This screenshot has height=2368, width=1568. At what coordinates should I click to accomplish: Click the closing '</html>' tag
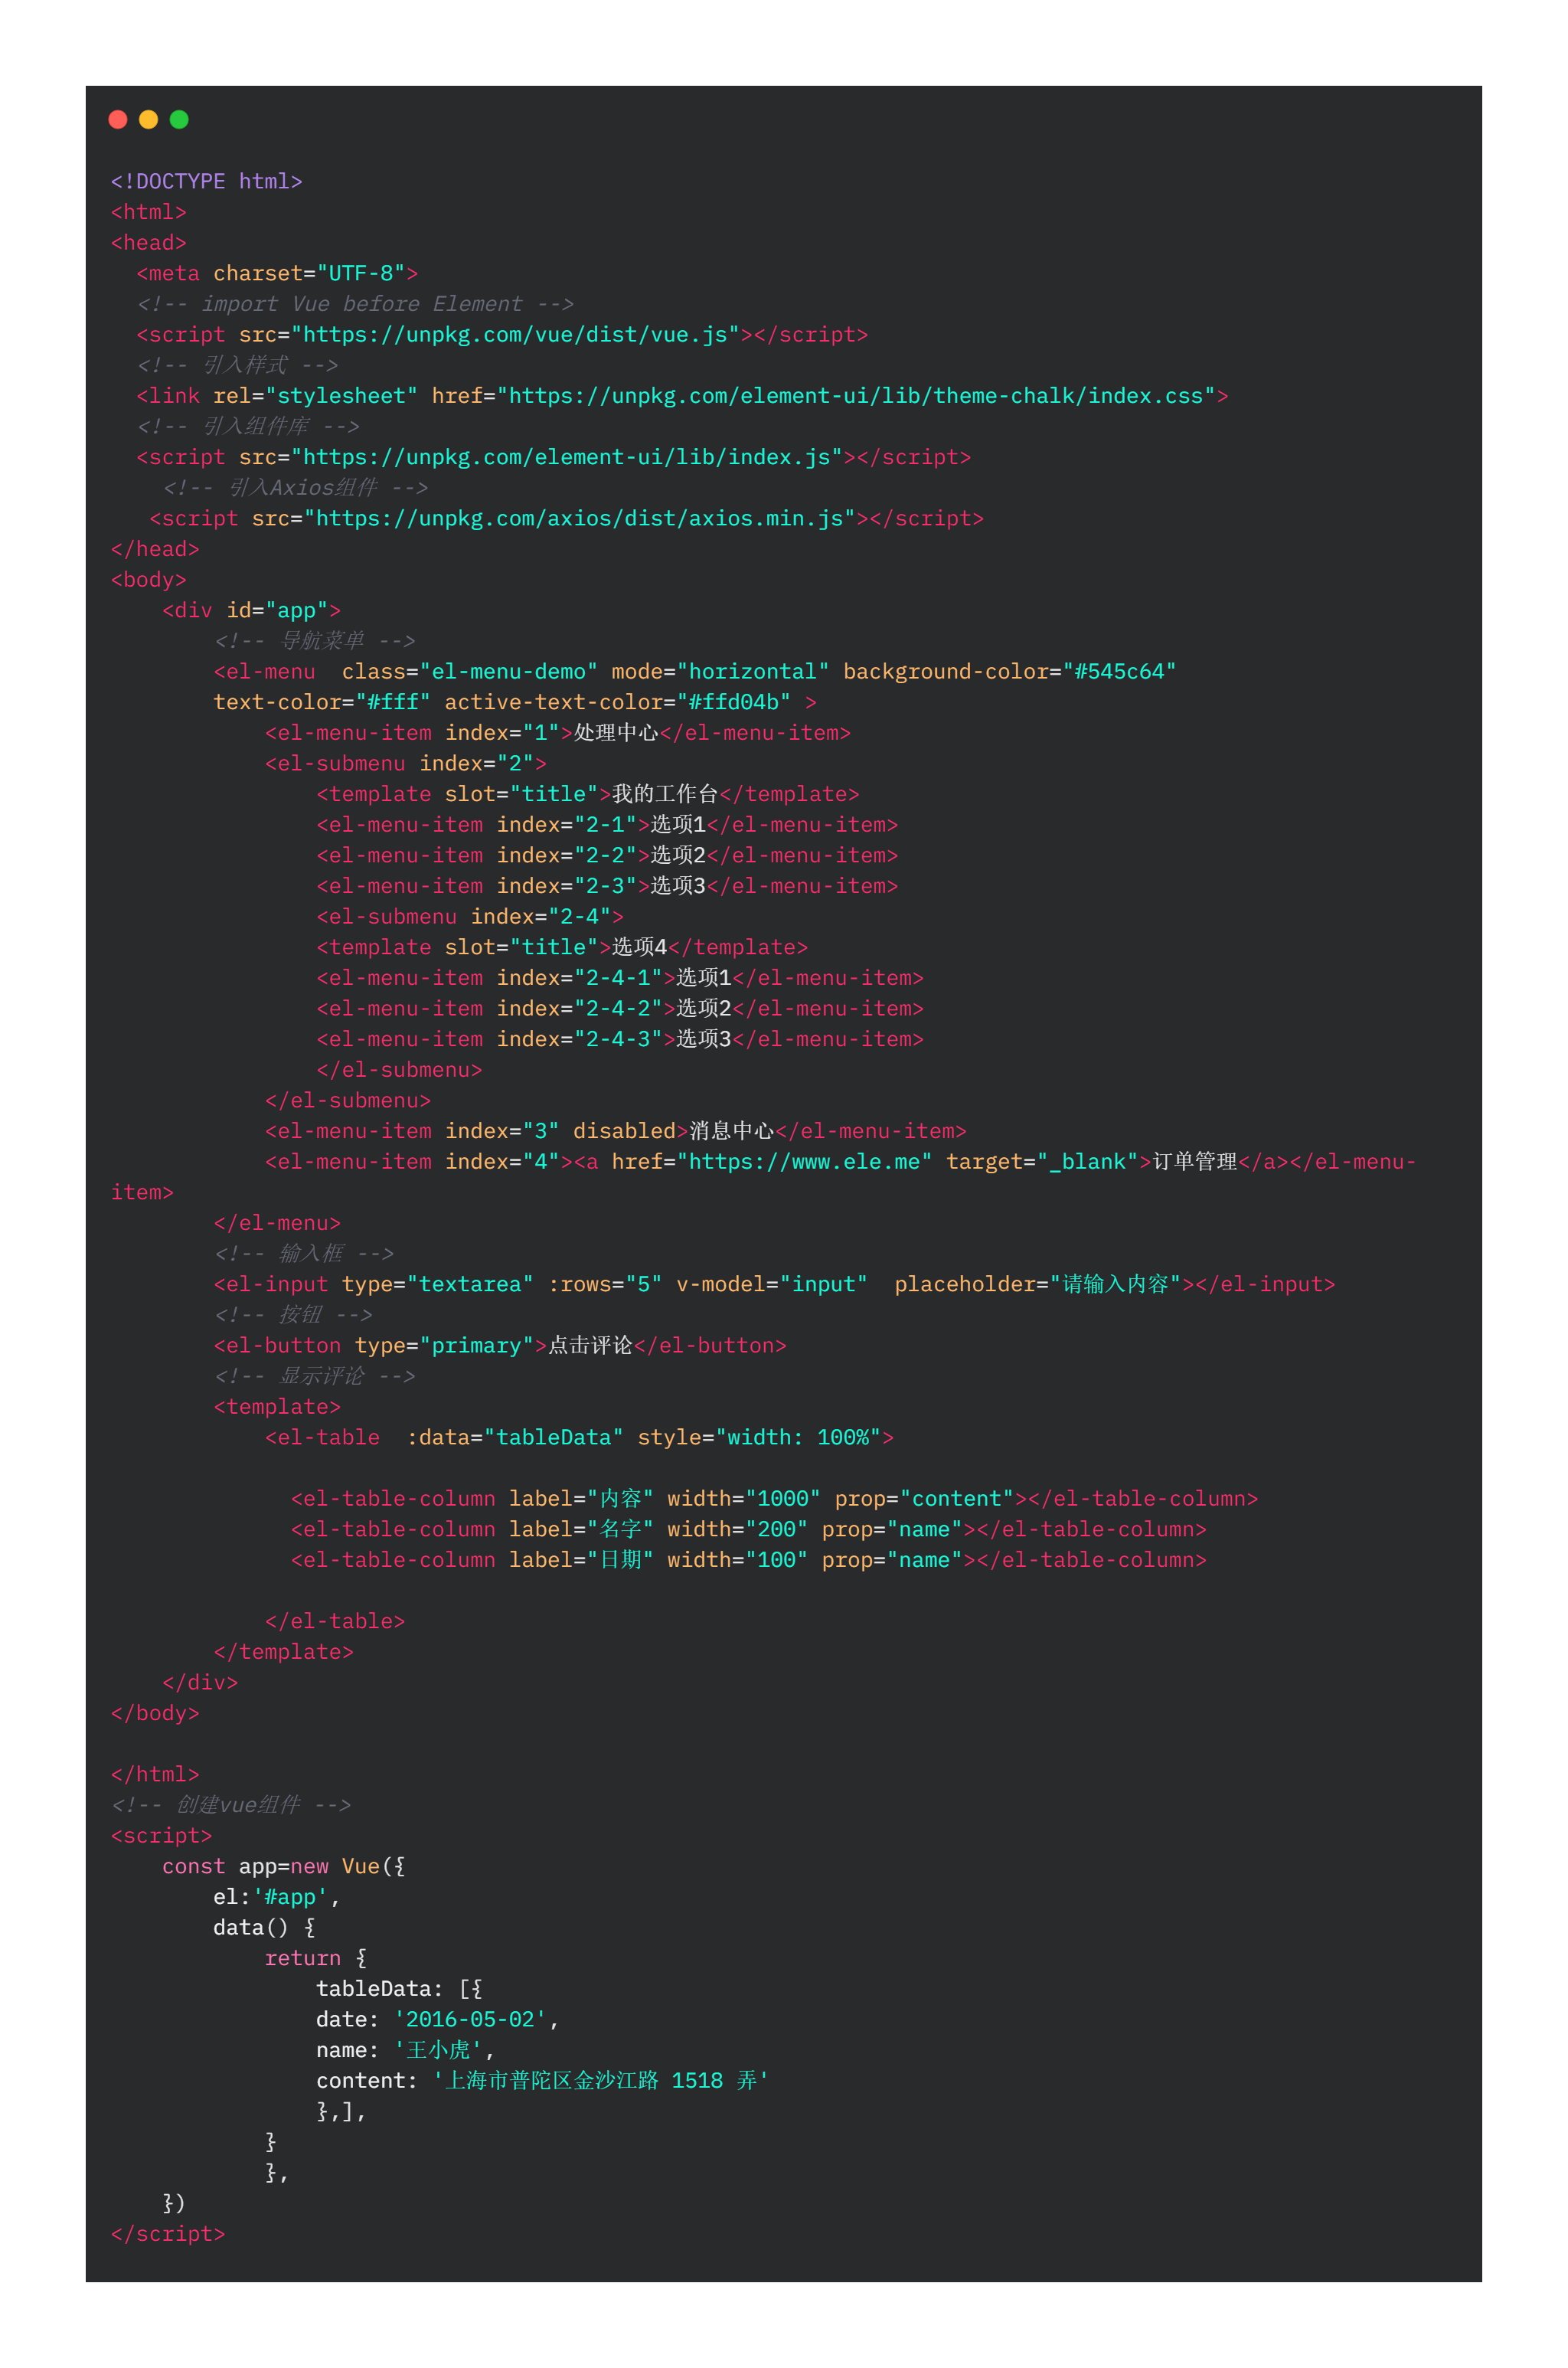point(155,1774)
